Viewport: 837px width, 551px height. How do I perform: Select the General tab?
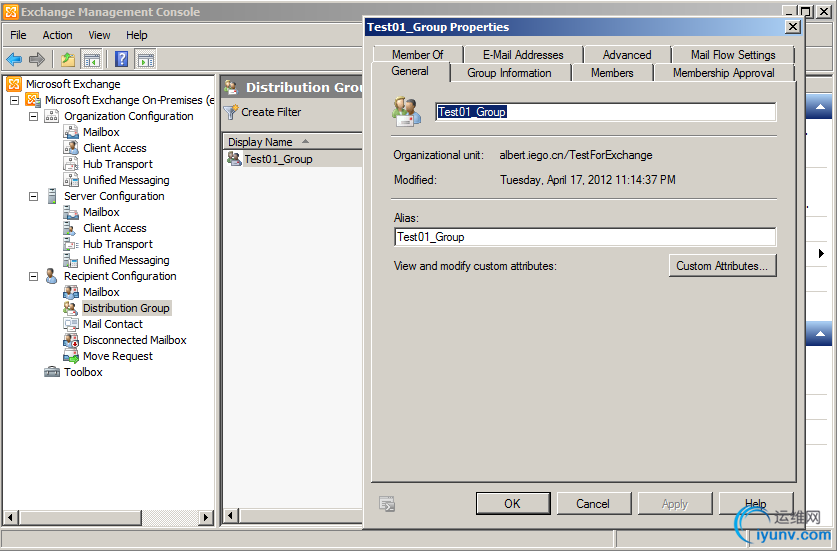point(410,71)
